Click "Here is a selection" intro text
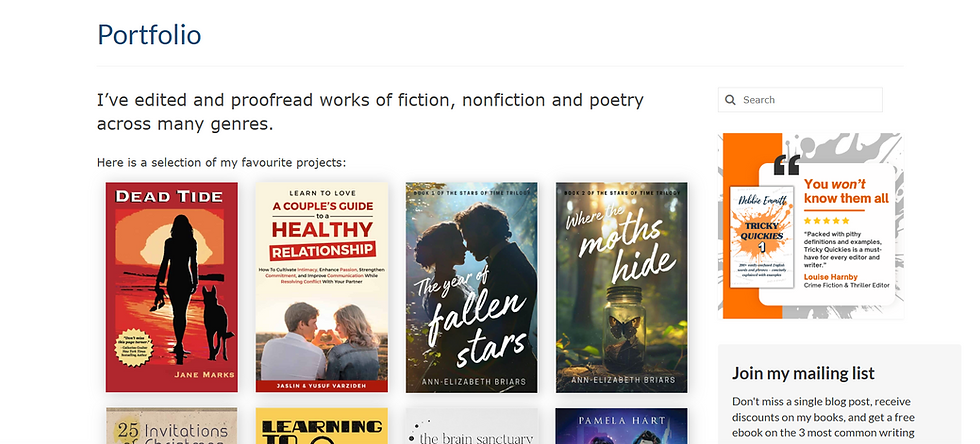Screen dimensions: 980x444 pos(221,162)
